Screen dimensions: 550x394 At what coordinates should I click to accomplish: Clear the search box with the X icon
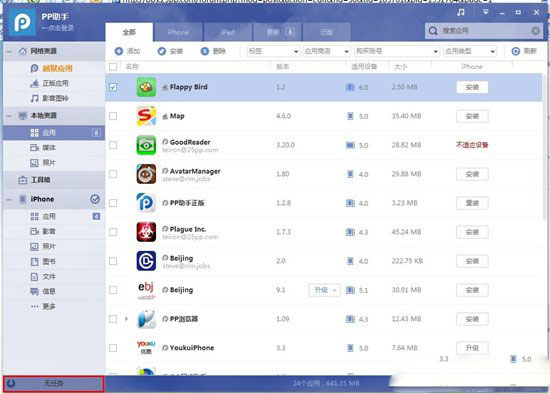click(x=535, y=31)
